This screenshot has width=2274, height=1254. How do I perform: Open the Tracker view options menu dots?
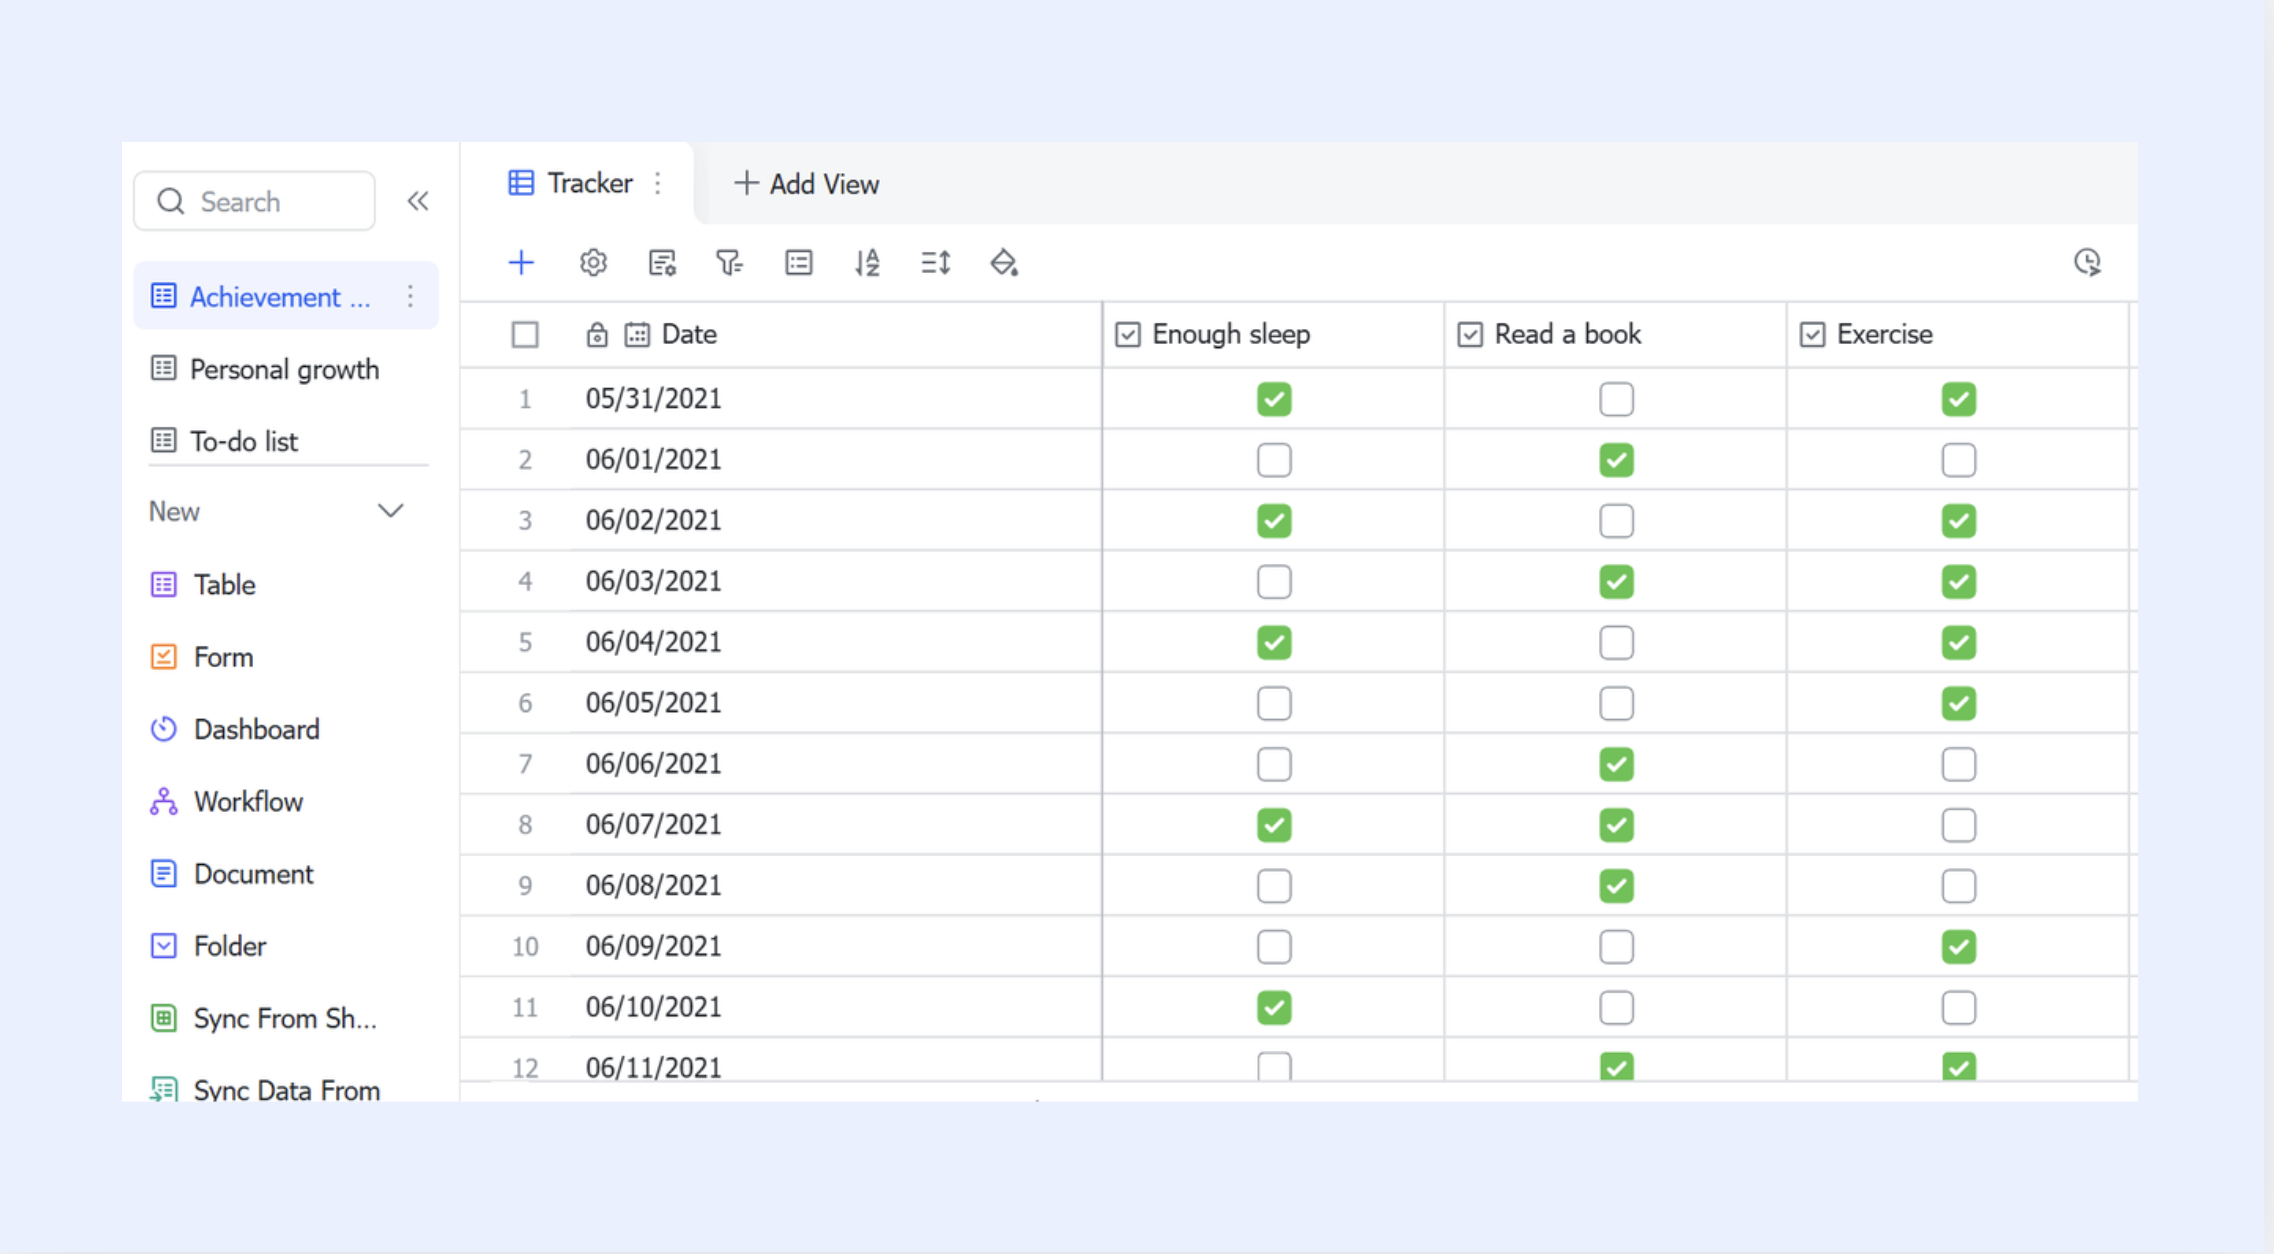pos(658,183)
